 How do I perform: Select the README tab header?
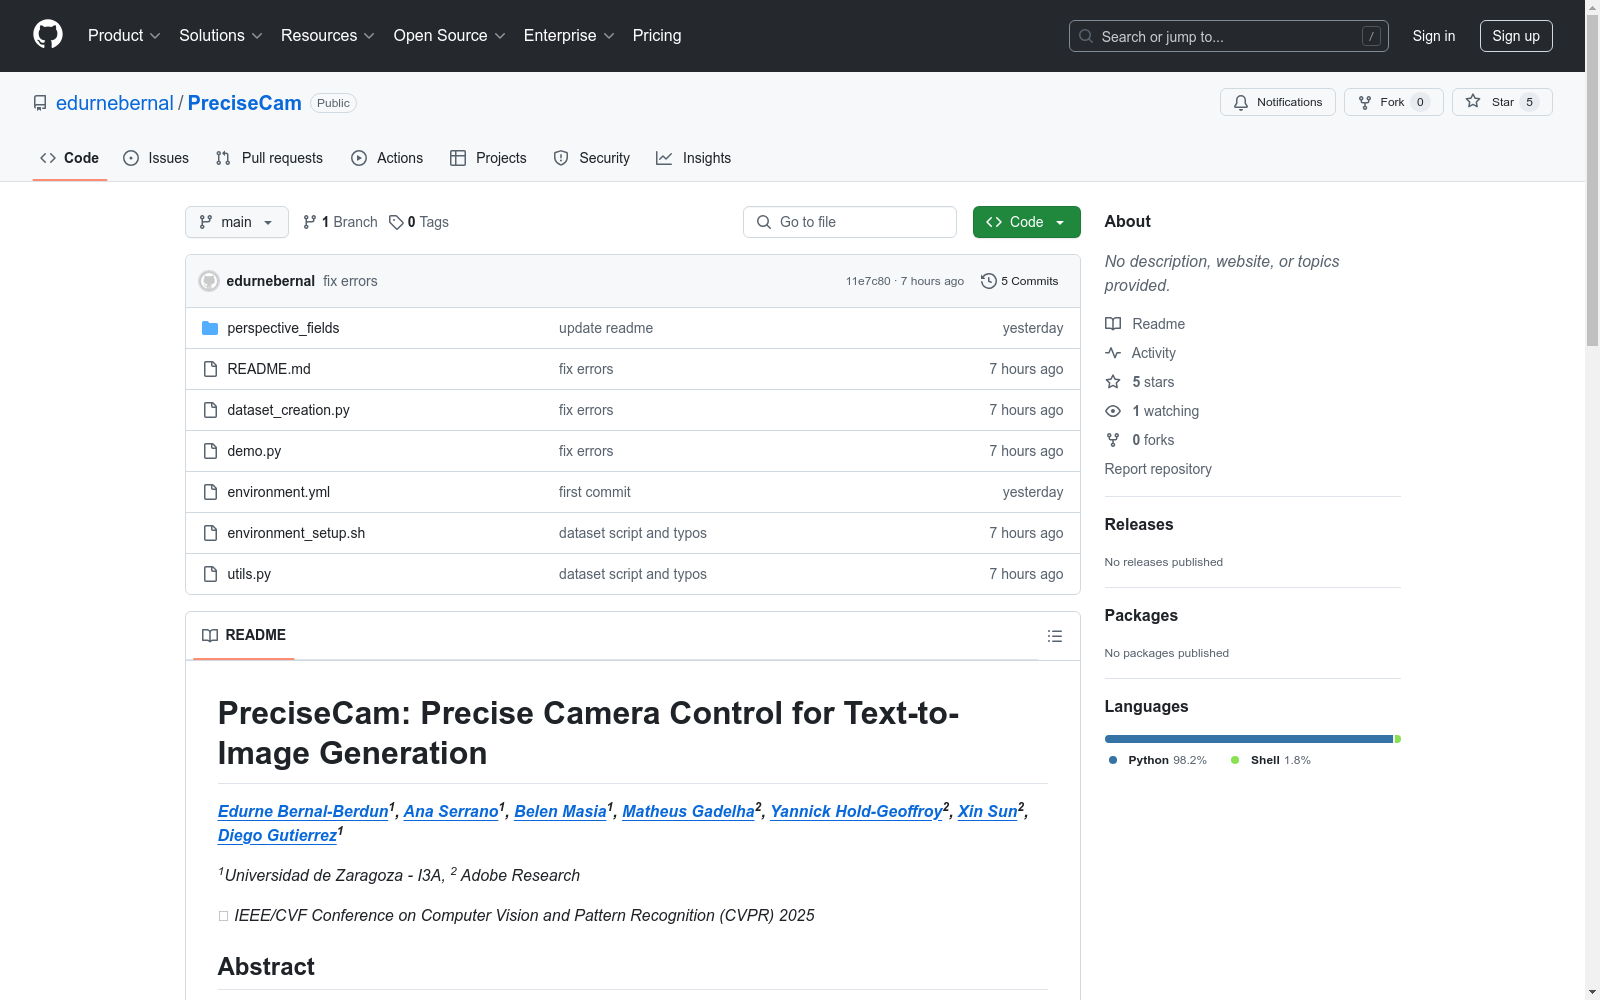[x=244, y=635]
